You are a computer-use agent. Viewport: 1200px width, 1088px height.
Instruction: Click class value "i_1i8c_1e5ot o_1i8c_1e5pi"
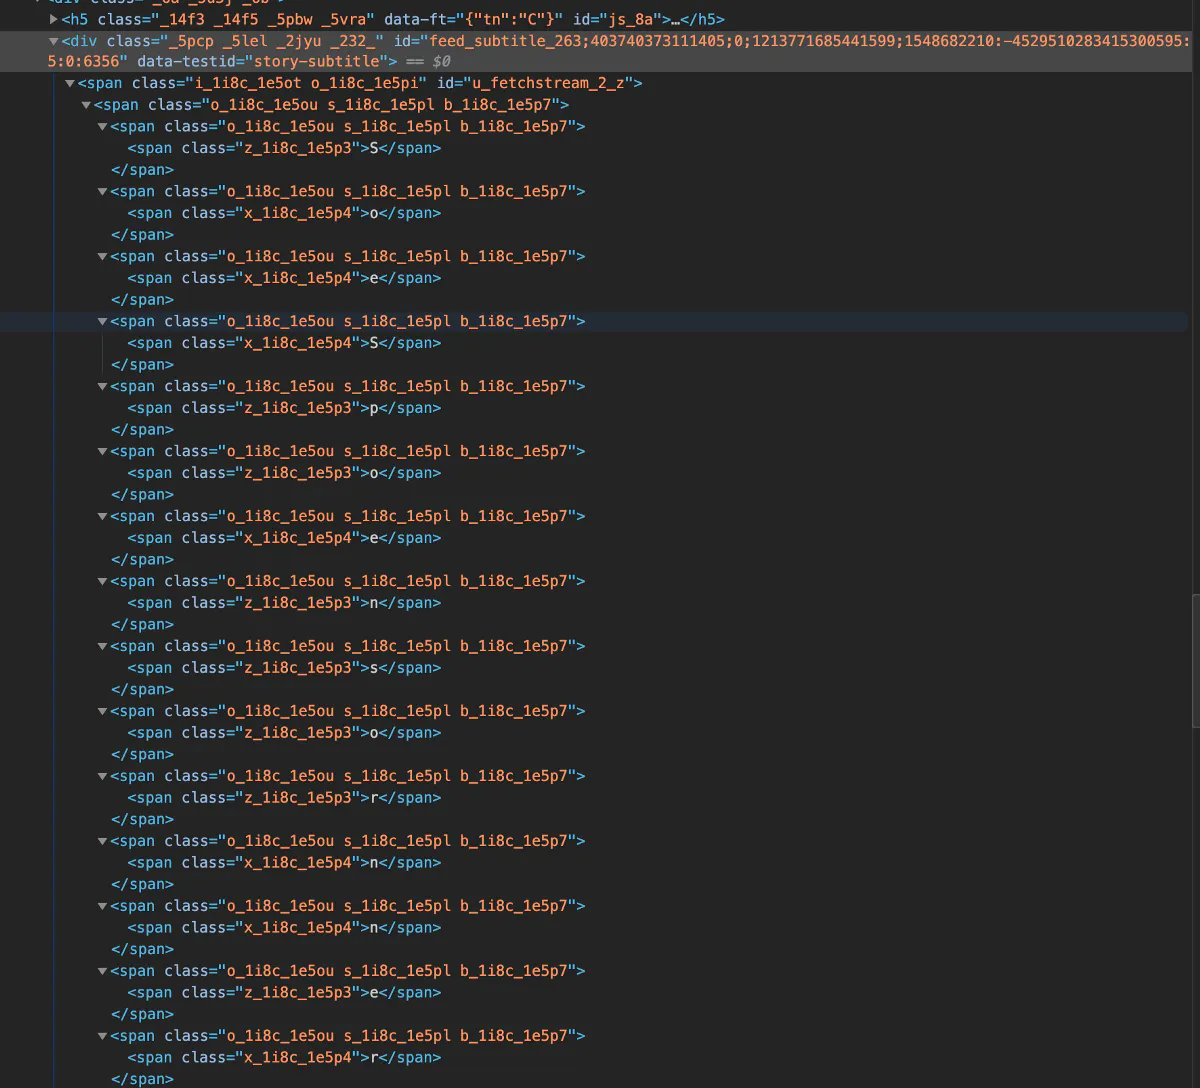pyautogui.click(x=307, y=83)
